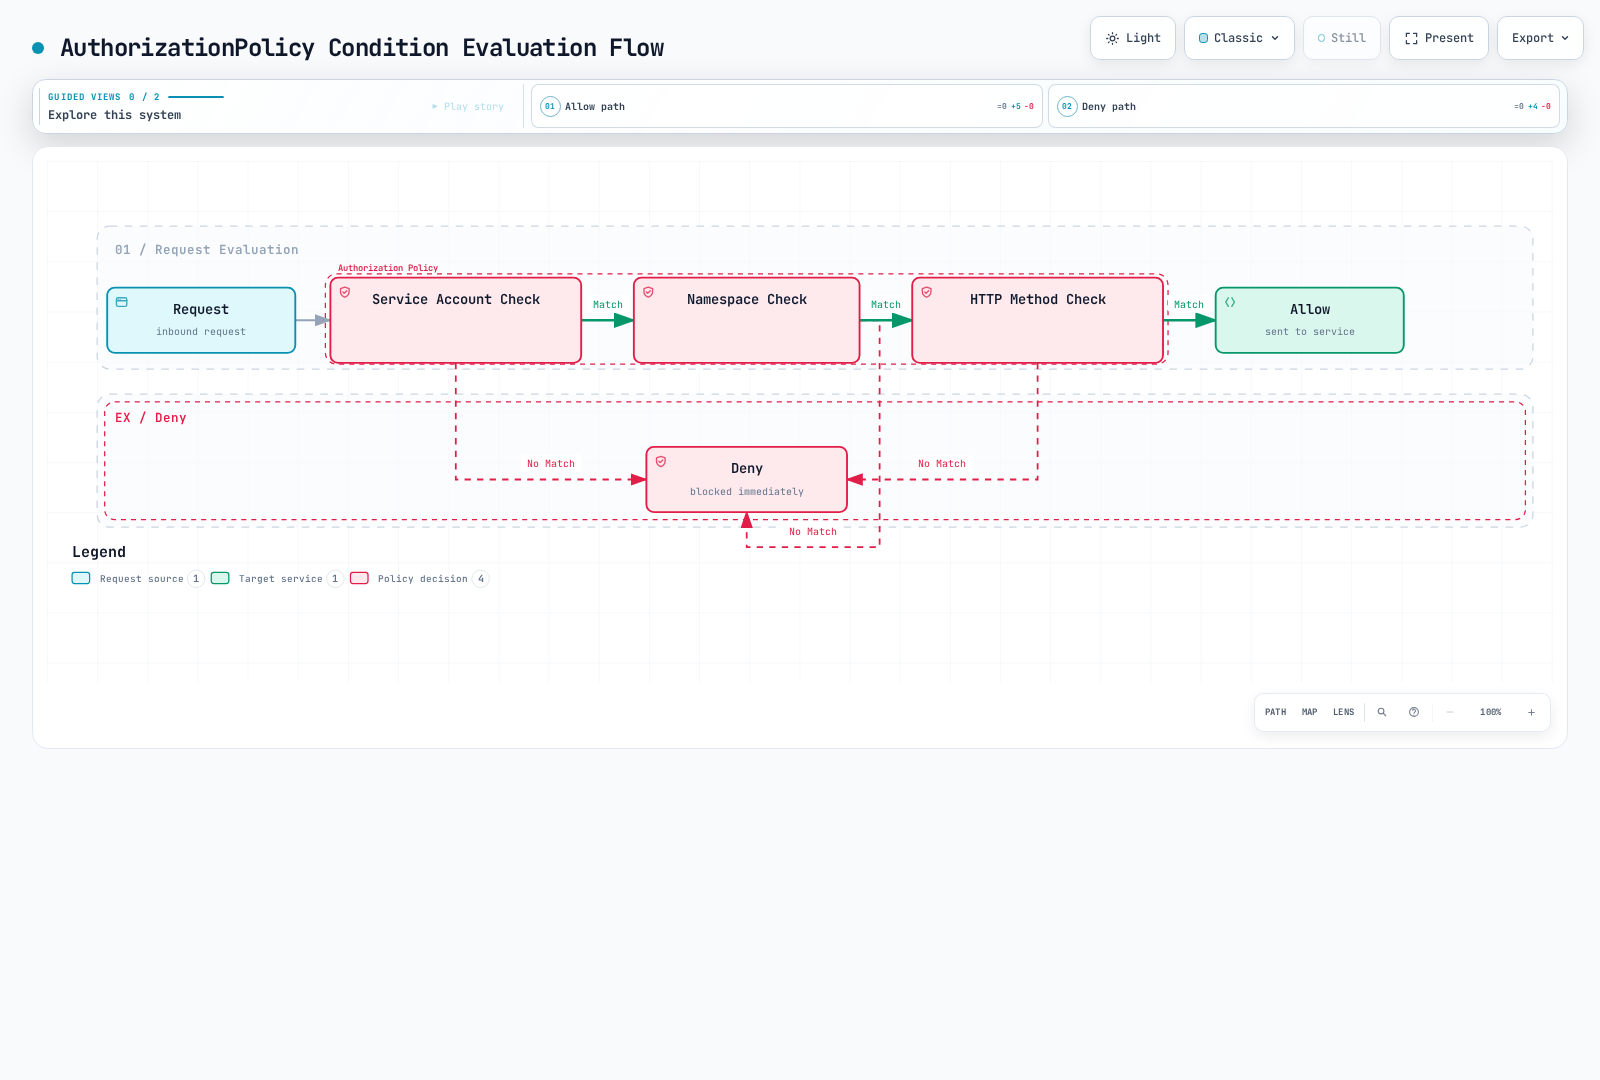The image size is (1600, 1080).
Task: Click the No Match label below Deny
Action: [813, 532]
